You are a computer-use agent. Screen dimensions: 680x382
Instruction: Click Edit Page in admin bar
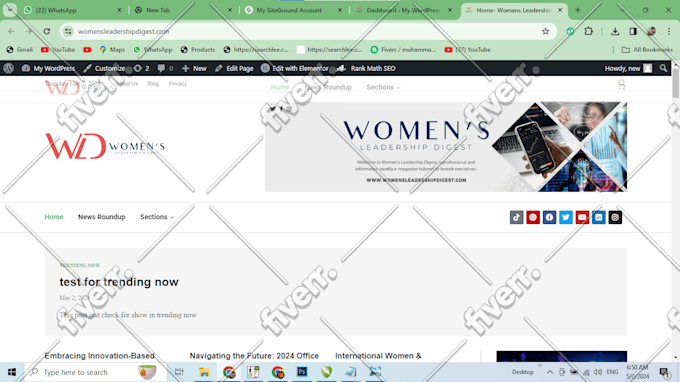[x=234, y=68]
